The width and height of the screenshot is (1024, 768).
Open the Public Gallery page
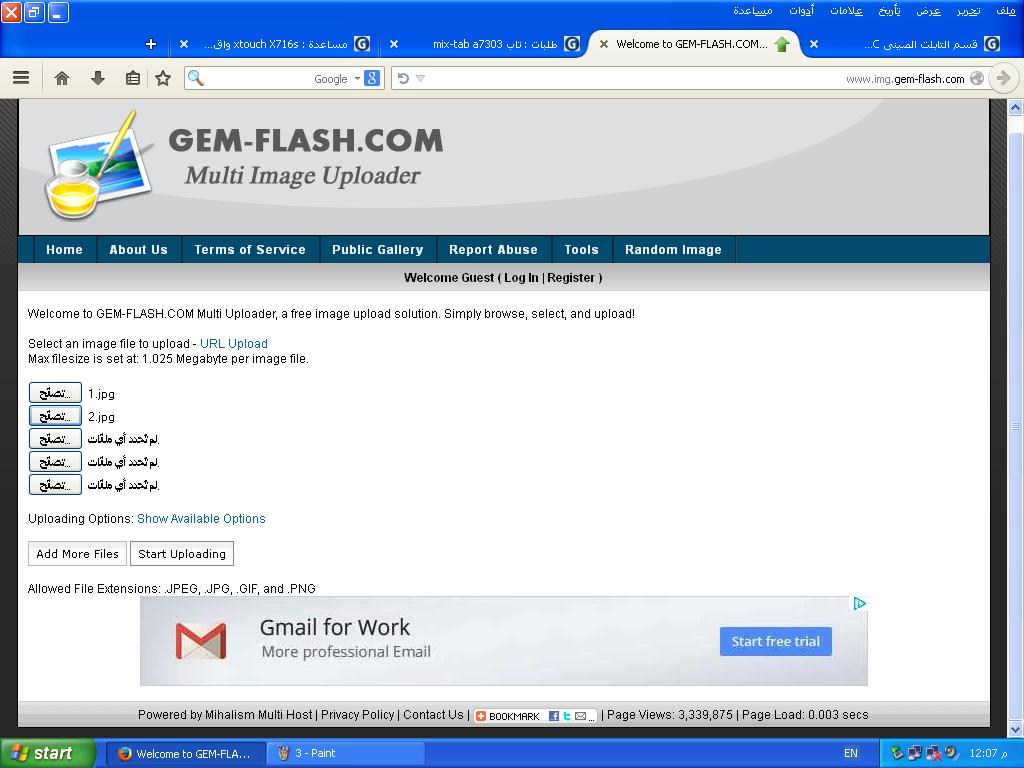click(x=377, y=249)
